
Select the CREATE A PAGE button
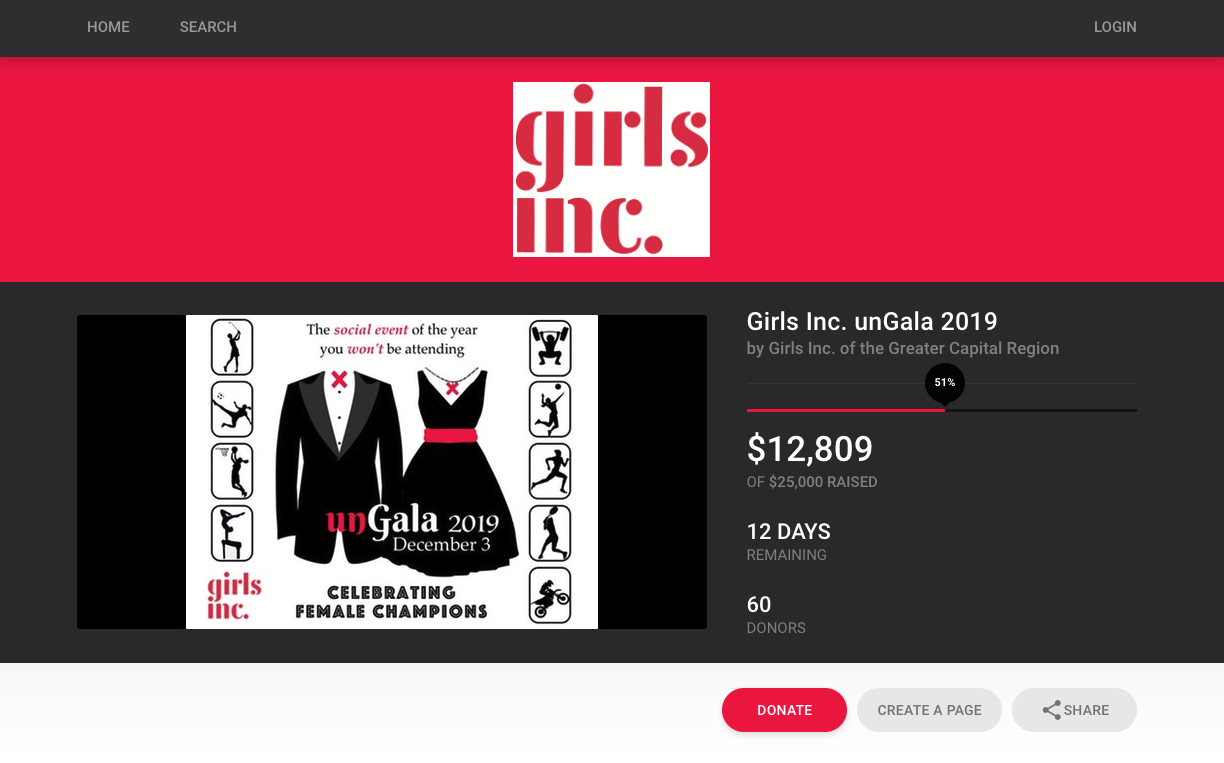coord(929,710)
